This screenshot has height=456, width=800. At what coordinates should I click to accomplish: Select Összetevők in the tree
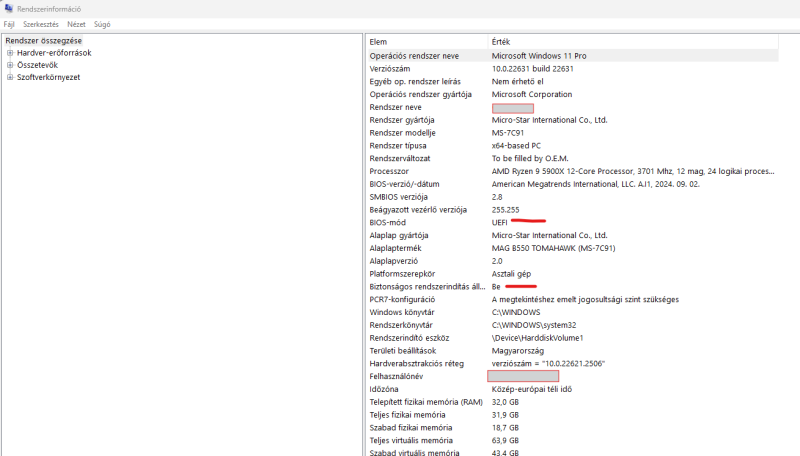(x=37, y=65)
